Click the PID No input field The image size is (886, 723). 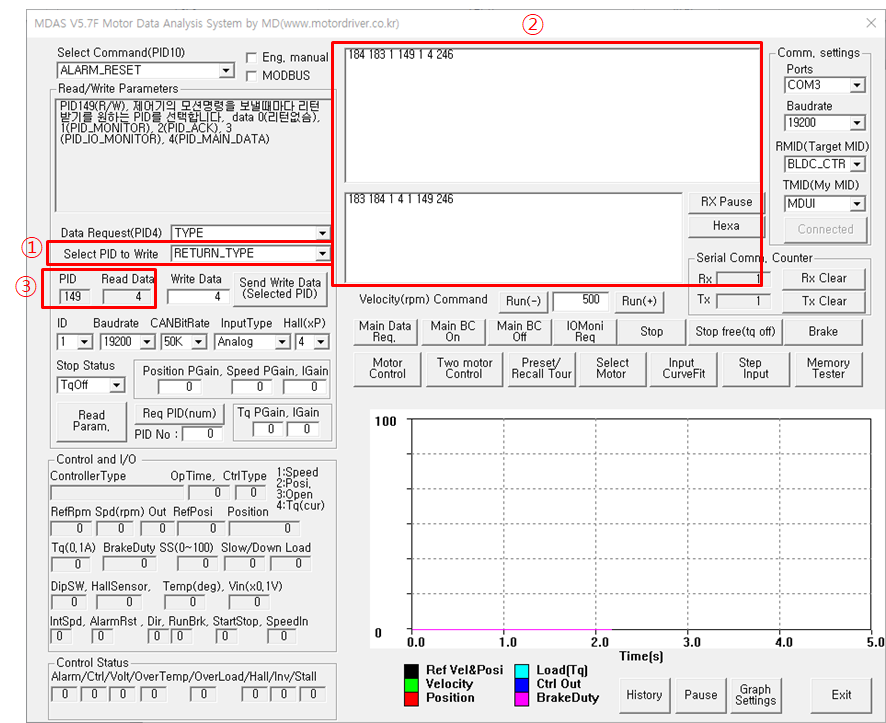coord(202,434)
